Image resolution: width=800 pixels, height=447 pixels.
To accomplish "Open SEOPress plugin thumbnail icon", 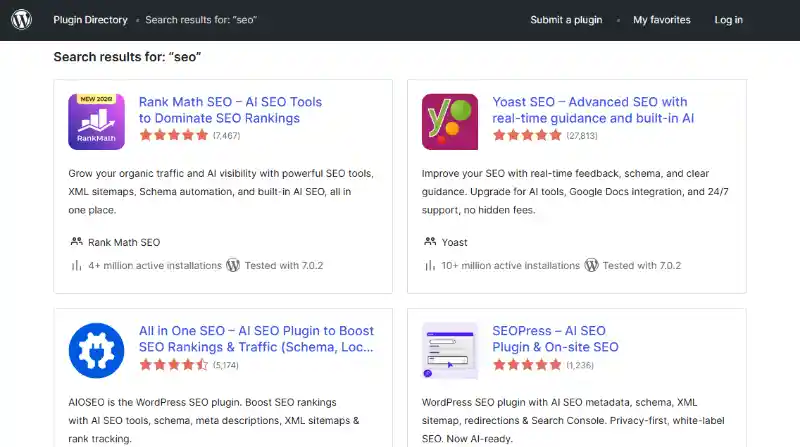I will 449,351.
